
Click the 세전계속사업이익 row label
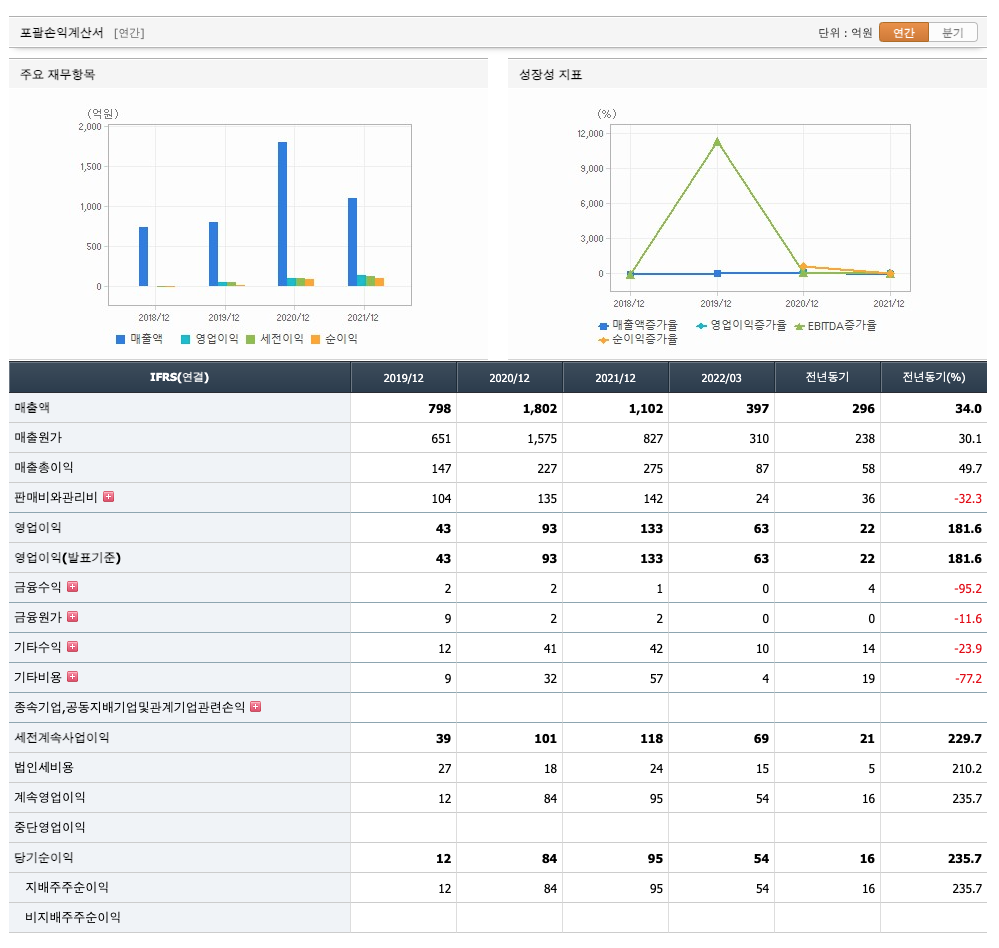62,737
